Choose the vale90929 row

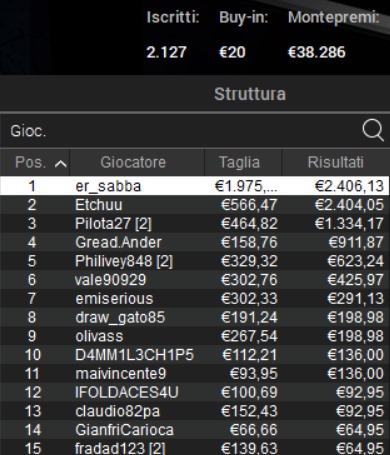[x=195, y=279]
